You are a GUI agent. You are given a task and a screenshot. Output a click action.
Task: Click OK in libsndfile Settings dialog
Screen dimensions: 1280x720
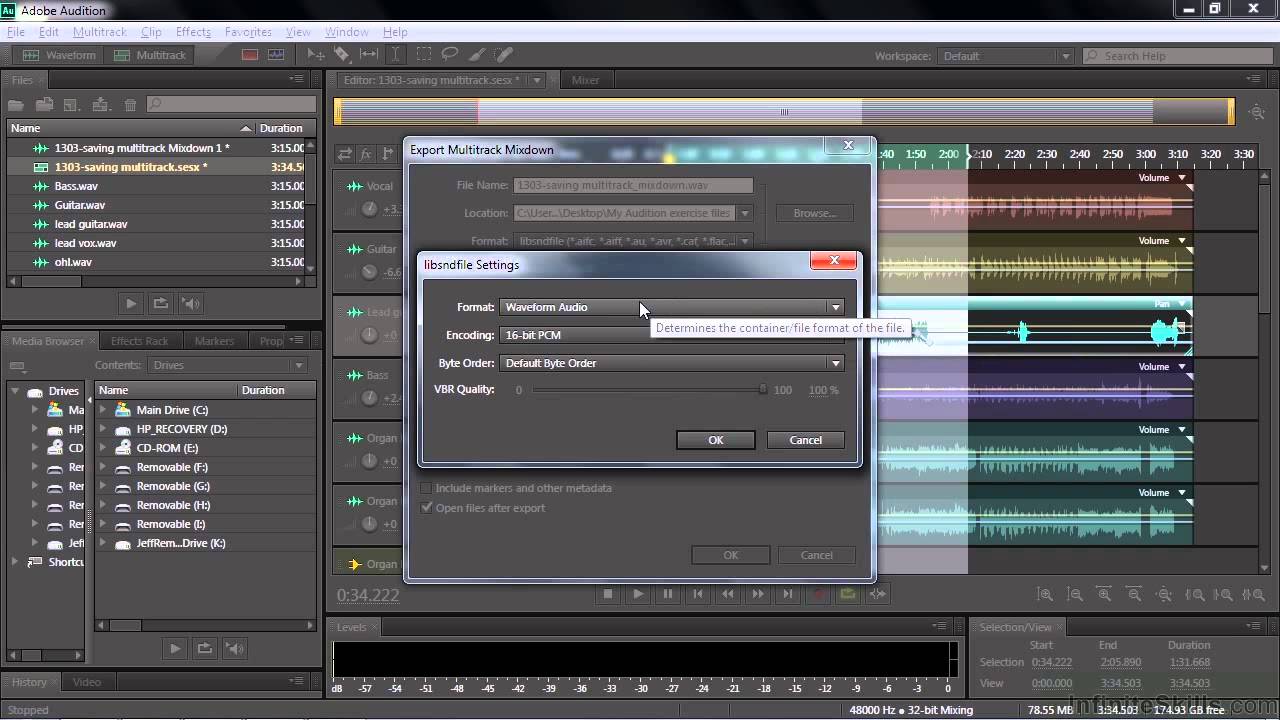716,440
